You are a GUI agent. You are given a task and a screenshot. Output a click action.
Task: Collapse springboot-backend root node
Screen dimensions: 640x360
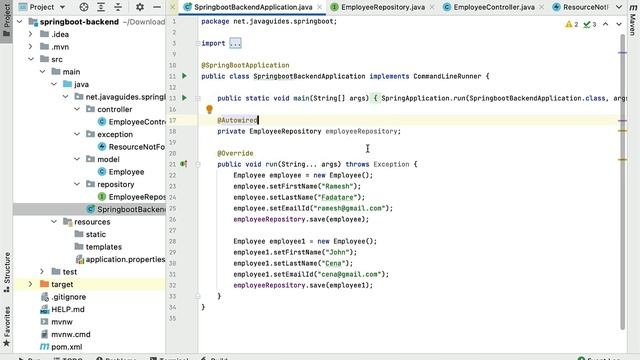coord(20,22)
